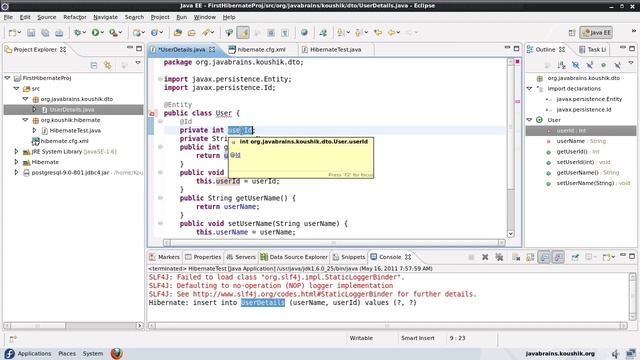
Task: Collapse the FirstHibernateProj tree node
Action: coord(7,78)
